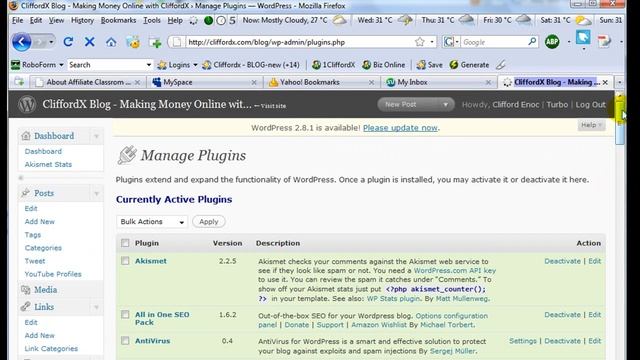Click the RoboForm Generate icon
640x360 pixels.
[454, 65]
